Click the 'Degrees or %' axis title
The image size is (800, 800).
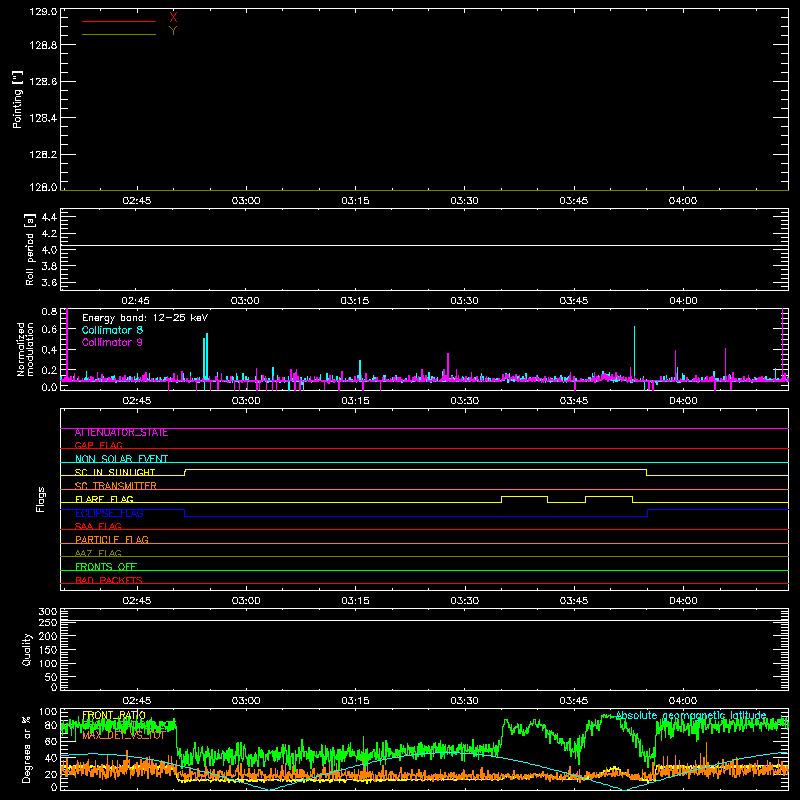click(27, 749)
